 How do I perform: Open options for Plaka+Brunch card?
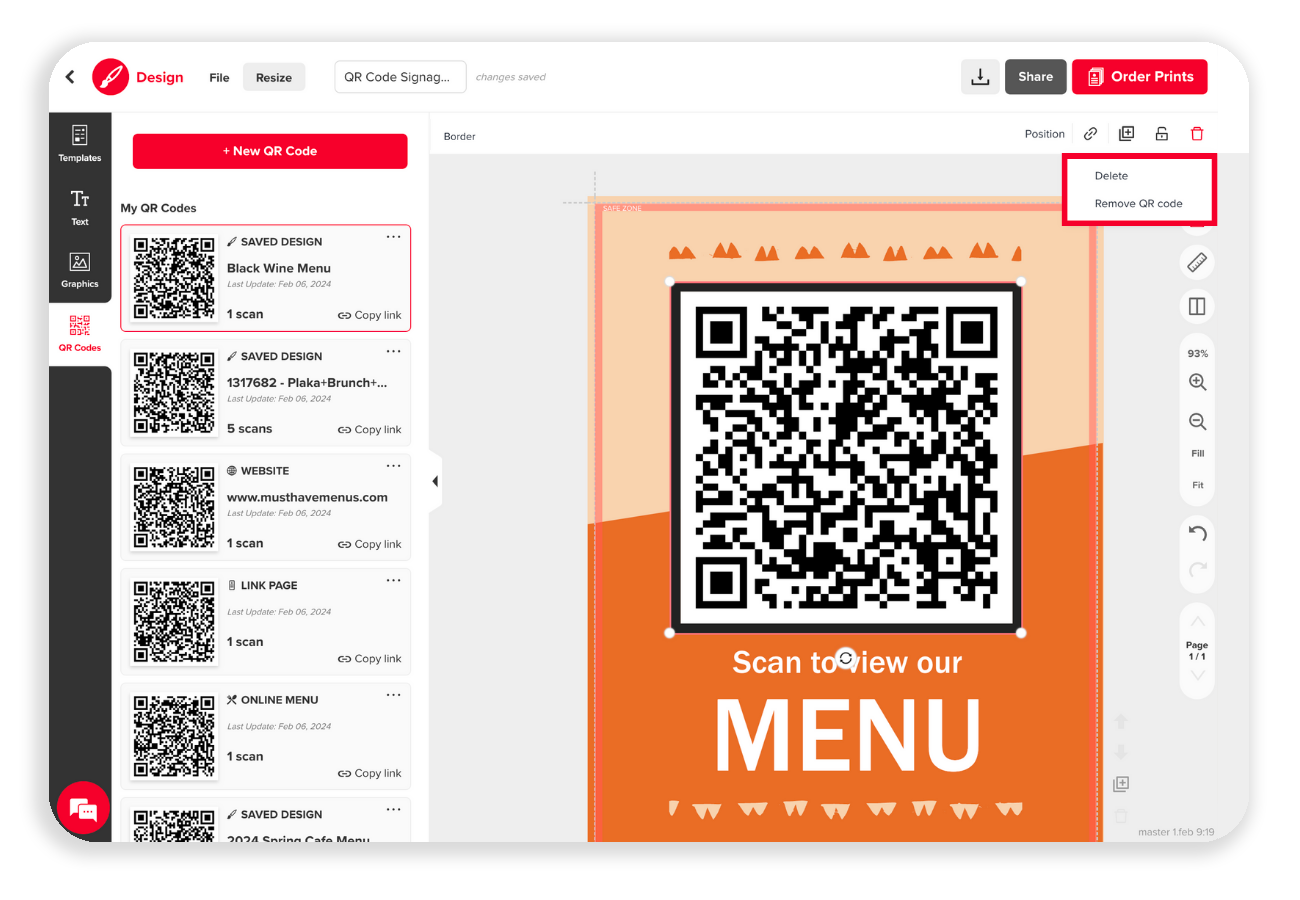[x=393, y=352]
